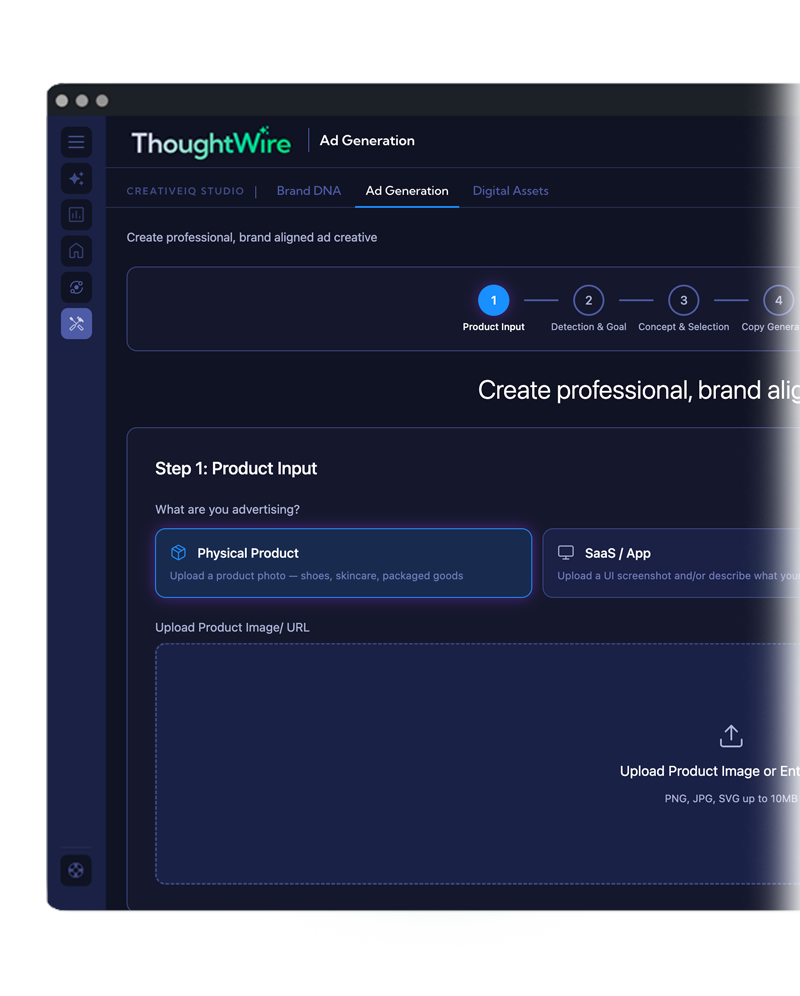Jump to step 3 Concept & Selection
The height and width of the screenshot is (996, 800).
pos(684,300)
